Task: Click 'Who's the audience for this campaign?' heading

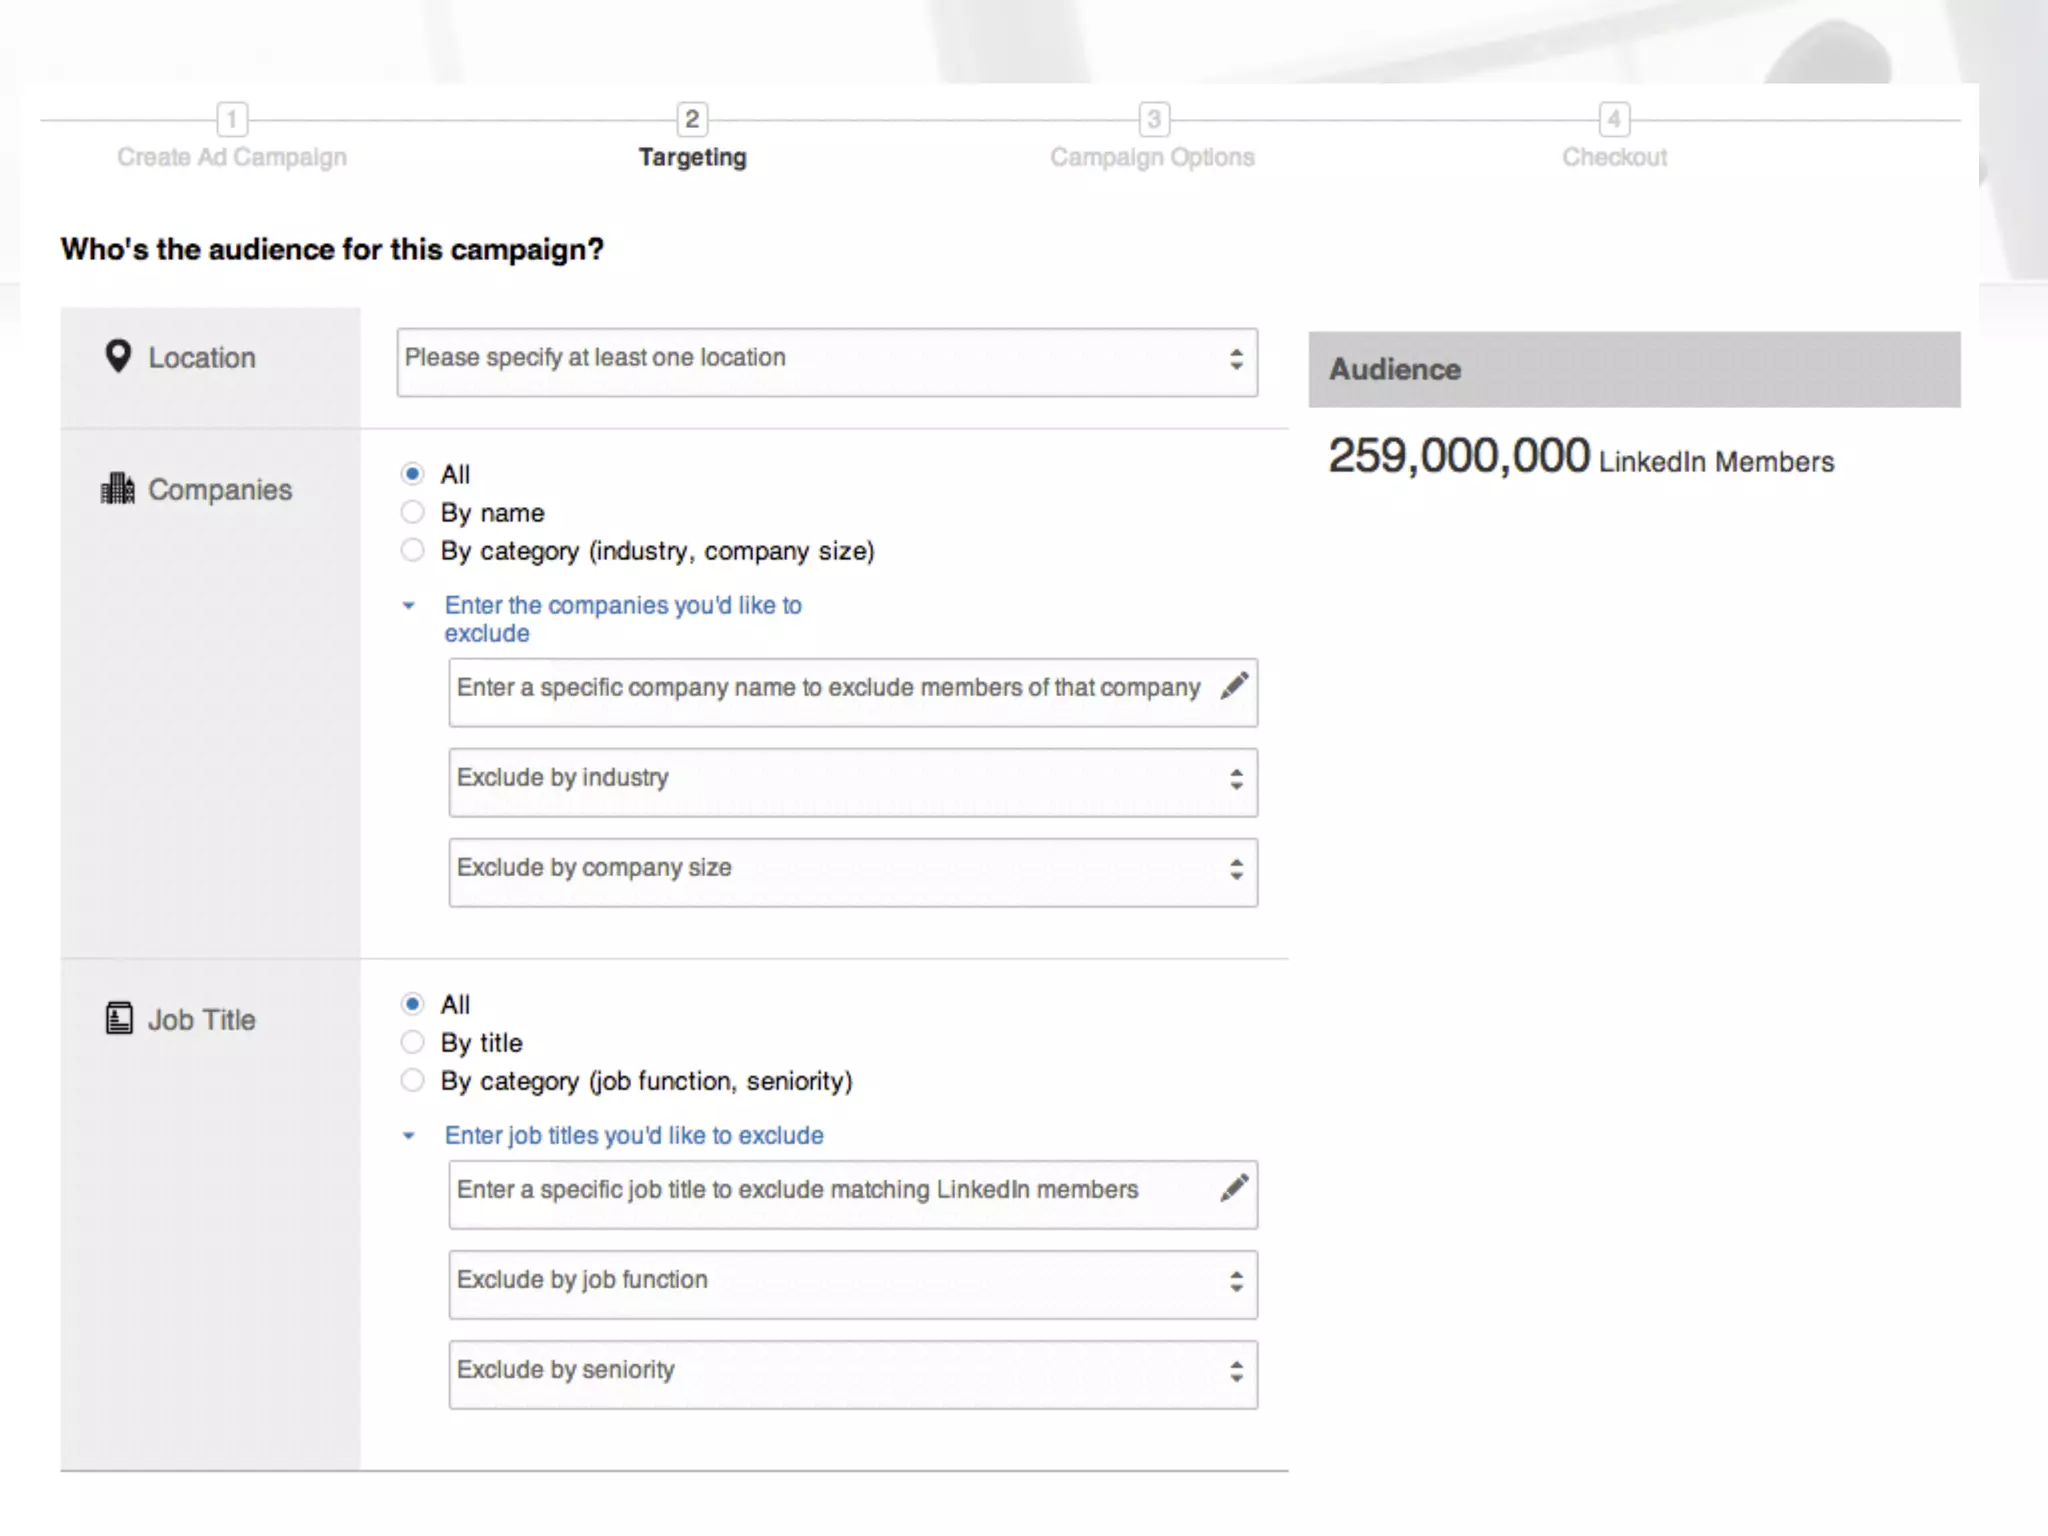Action: pyautogui.click(x=332, y=249)
